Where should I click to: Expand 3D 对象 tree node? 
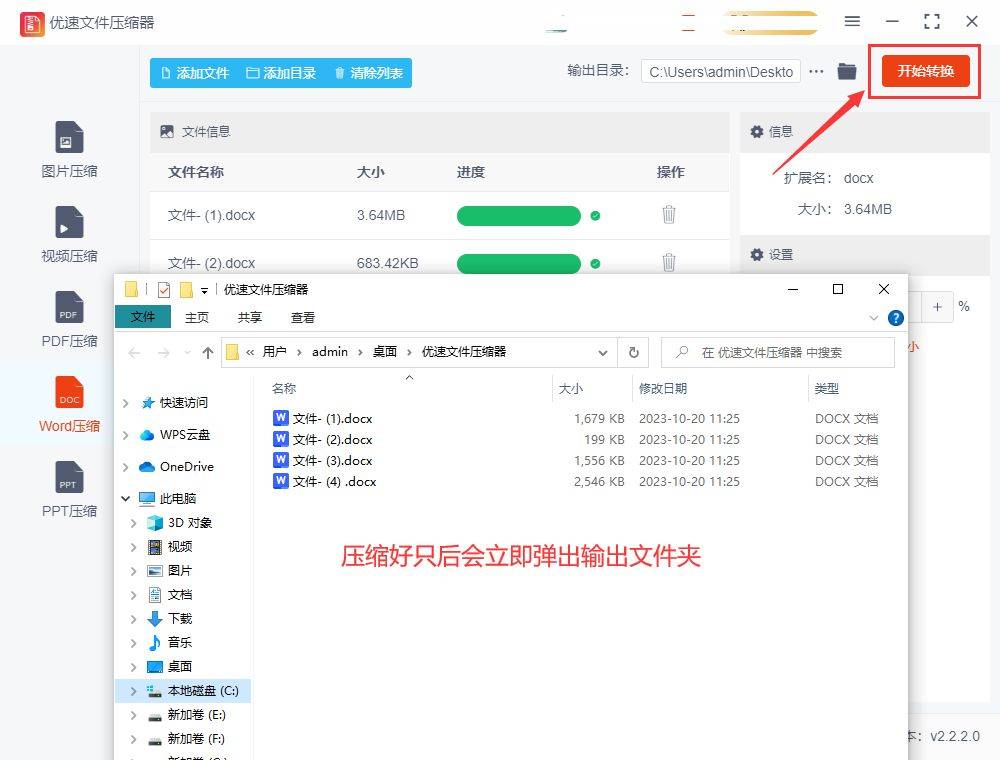click(133, 523)
